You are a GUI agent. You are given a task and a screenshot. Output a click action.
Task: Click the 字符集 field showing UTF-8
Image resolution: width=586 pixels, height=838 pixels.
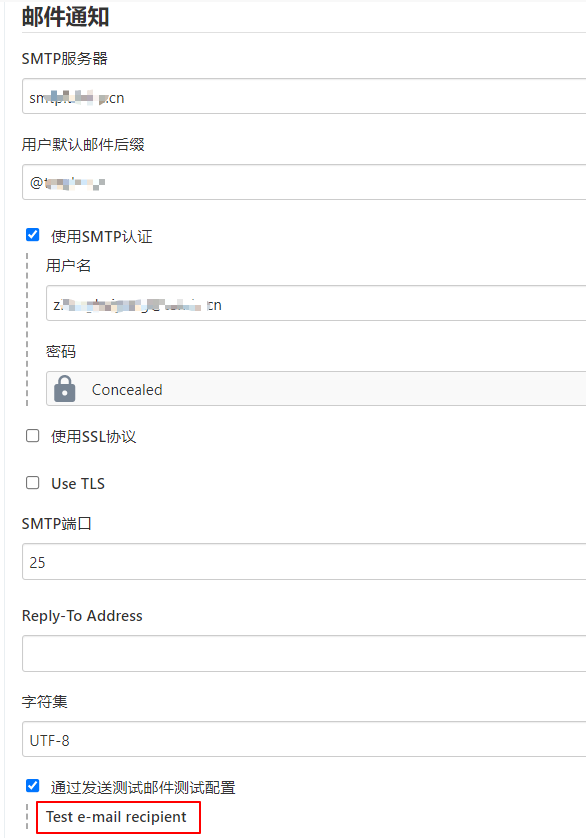pyautogui.click(x=304, y=739)
